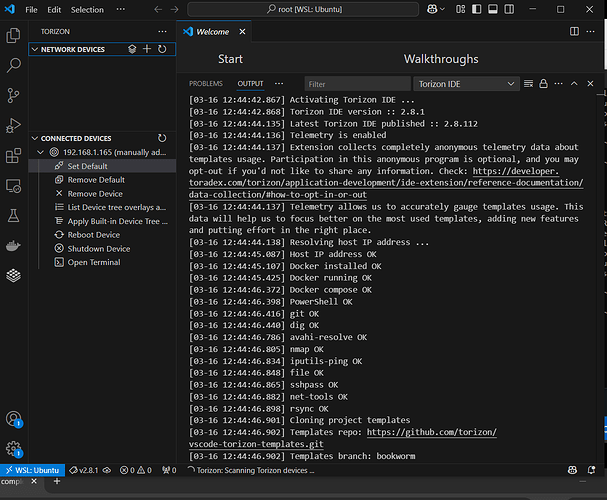The image size is (607, 500).
Task: Click the WSL: Ubuntu remote indicator
Action: (33, 470)
